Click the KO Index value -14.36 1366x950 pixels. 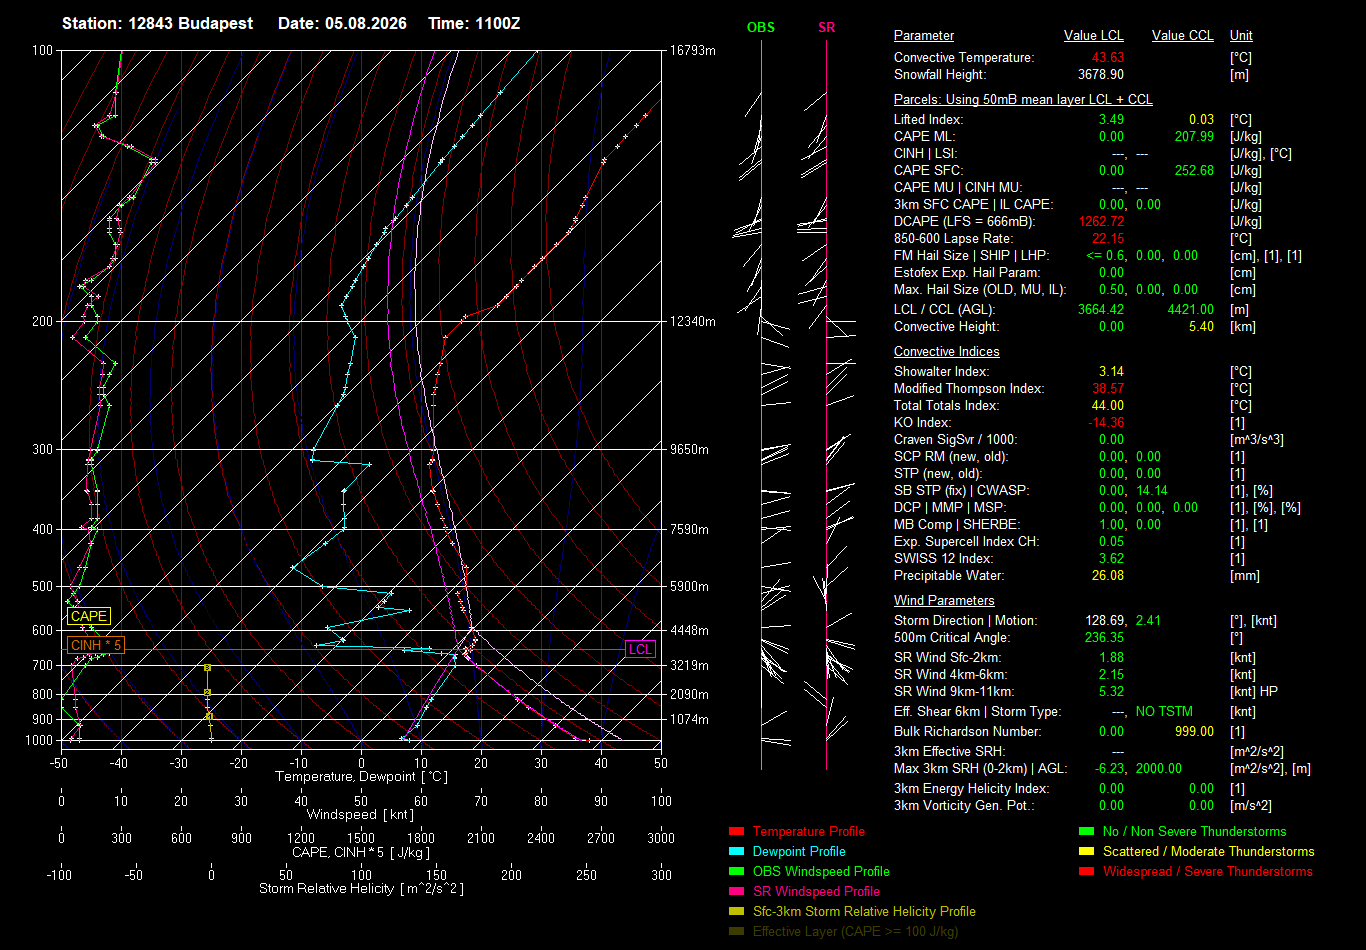1105,422
